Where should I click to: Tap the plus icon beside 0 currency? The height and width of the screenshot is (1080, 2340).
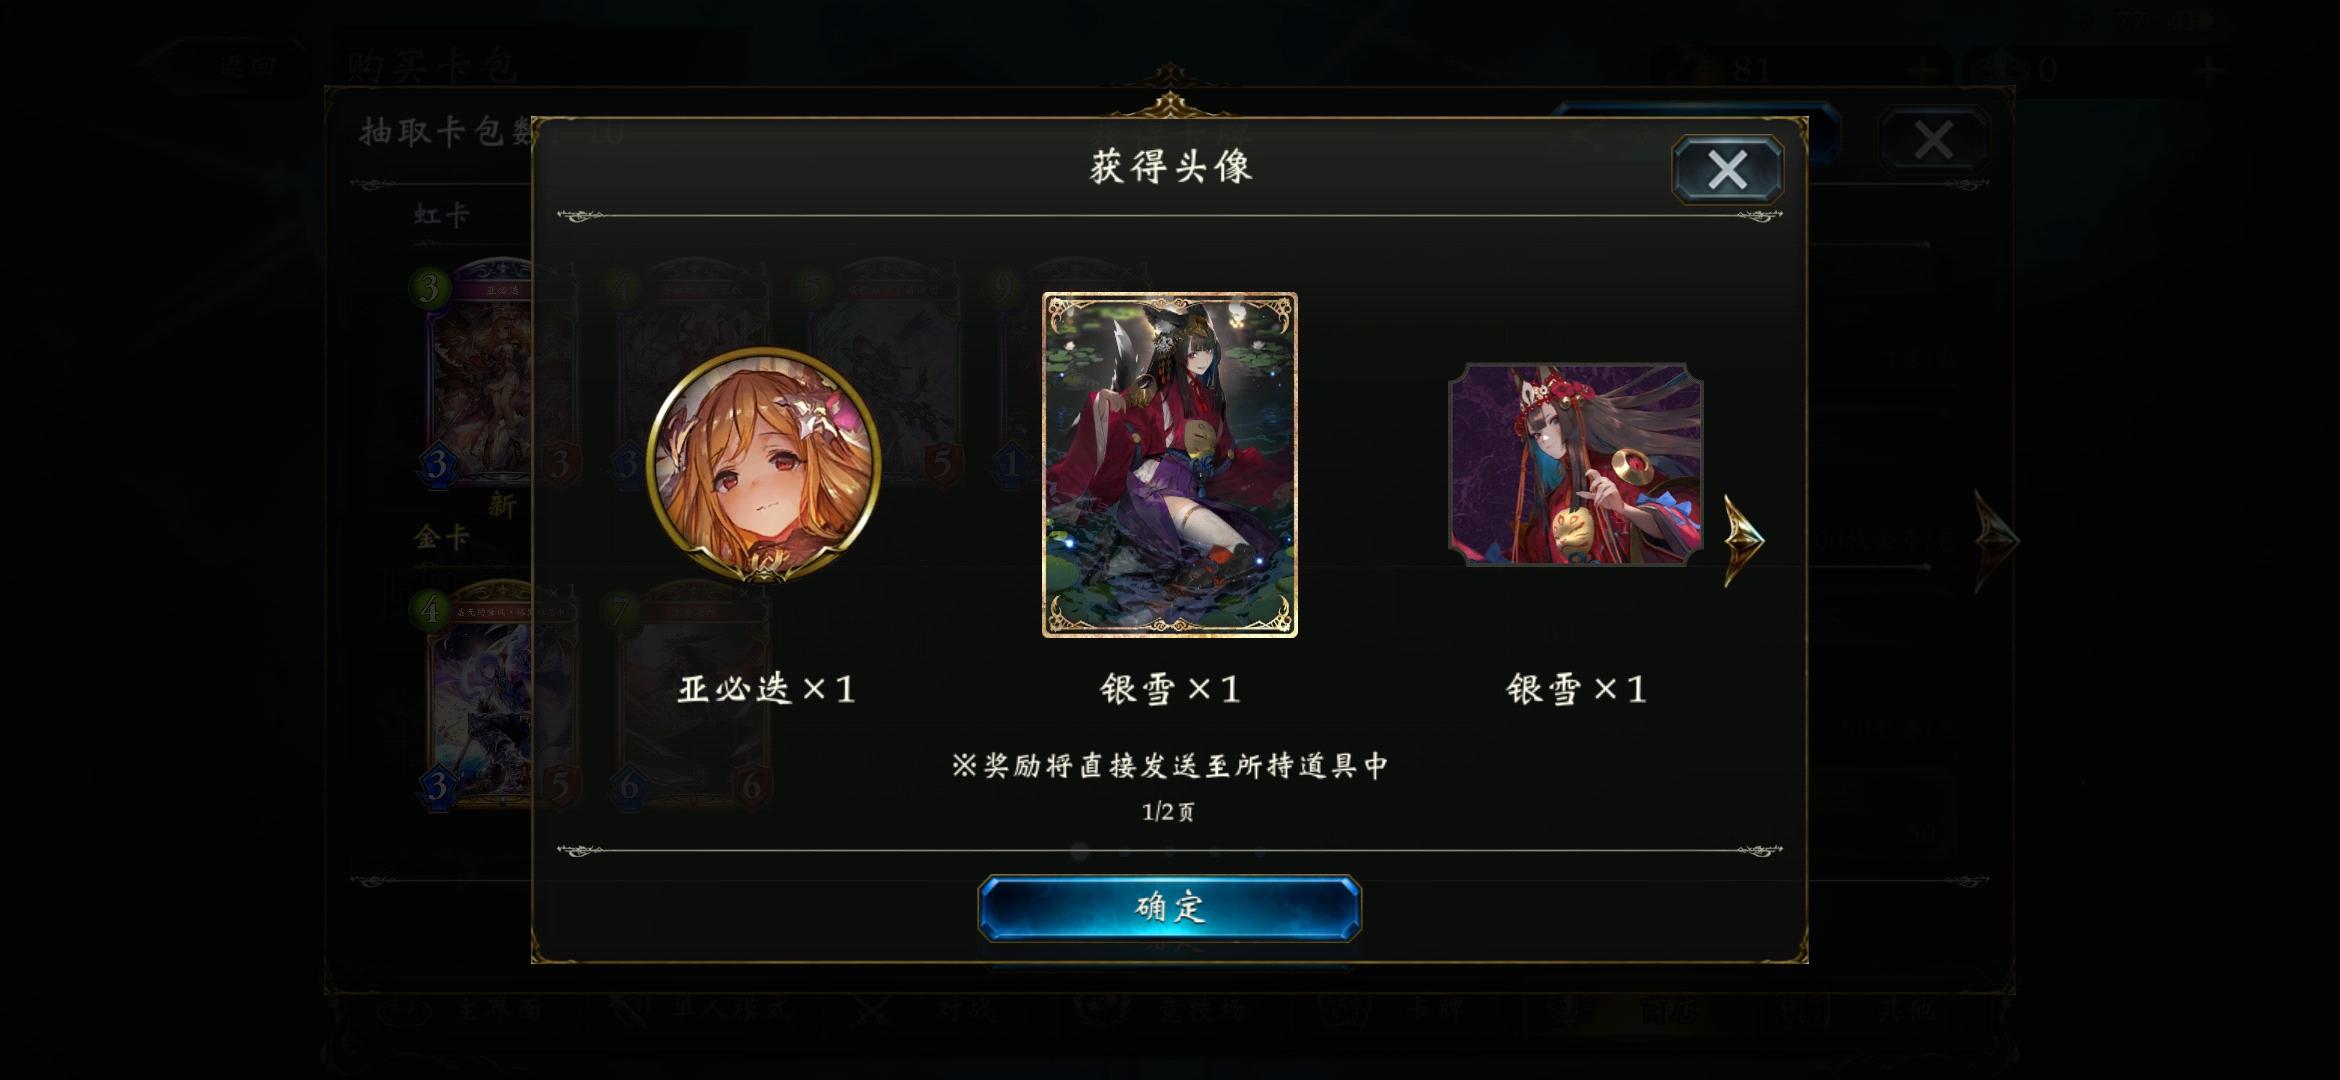tap(2210, 70)
